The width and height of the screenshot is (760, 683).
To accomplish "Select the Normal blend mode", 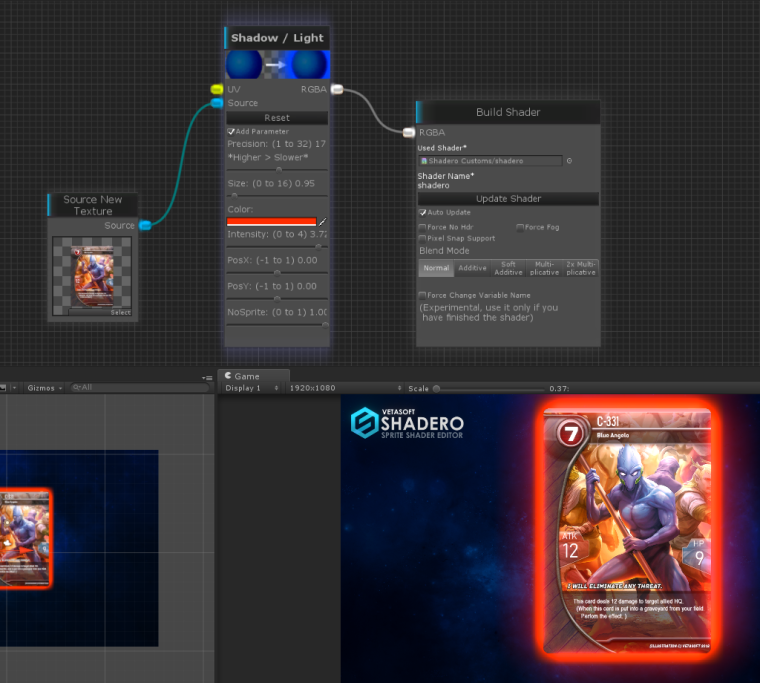I will coord(436,268).
